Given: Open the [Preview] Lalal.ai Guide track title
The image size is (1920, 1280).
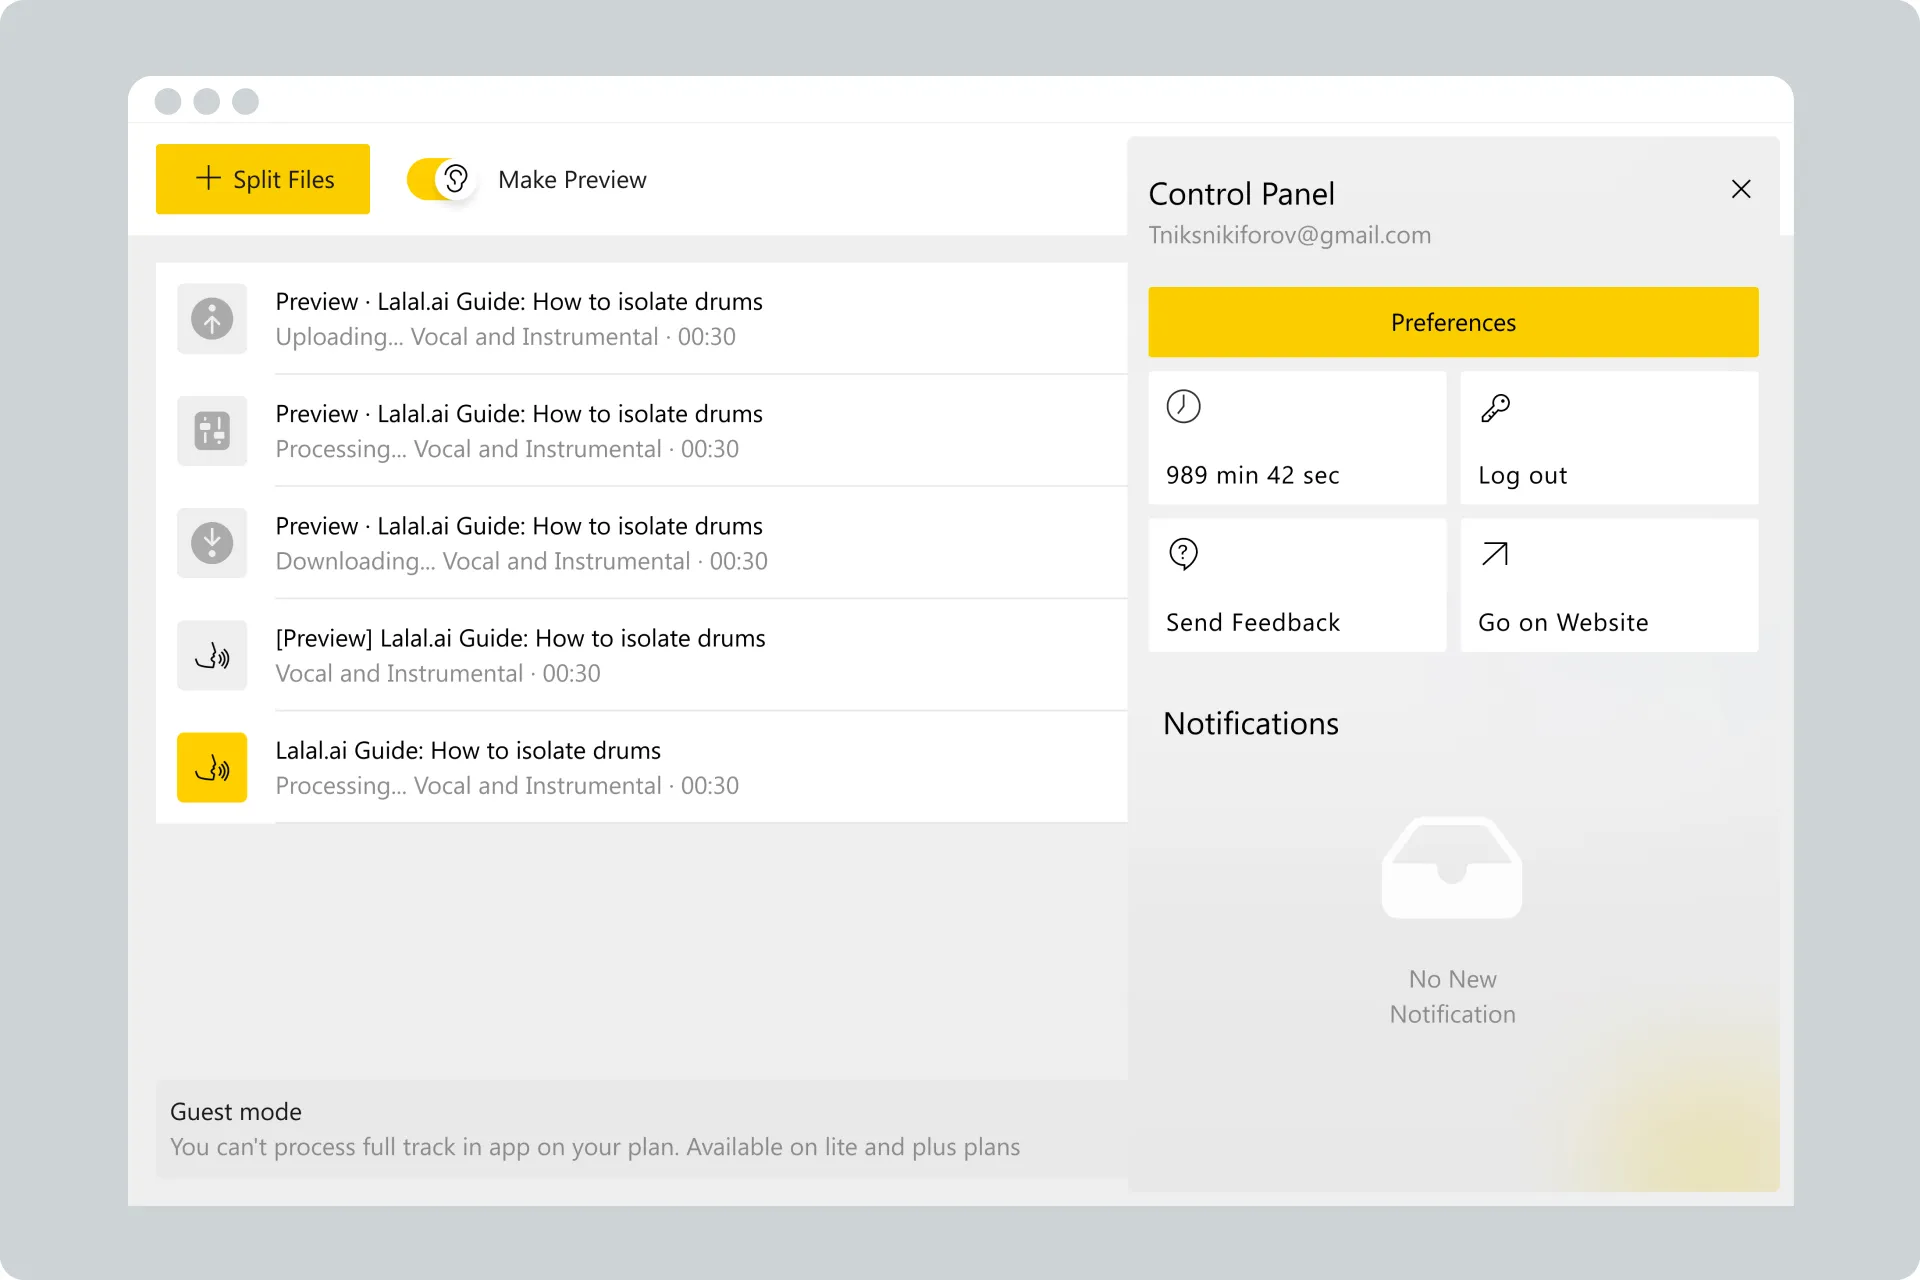Looking at the screenshot, I should pyautogui.click(x=520, y=638).
